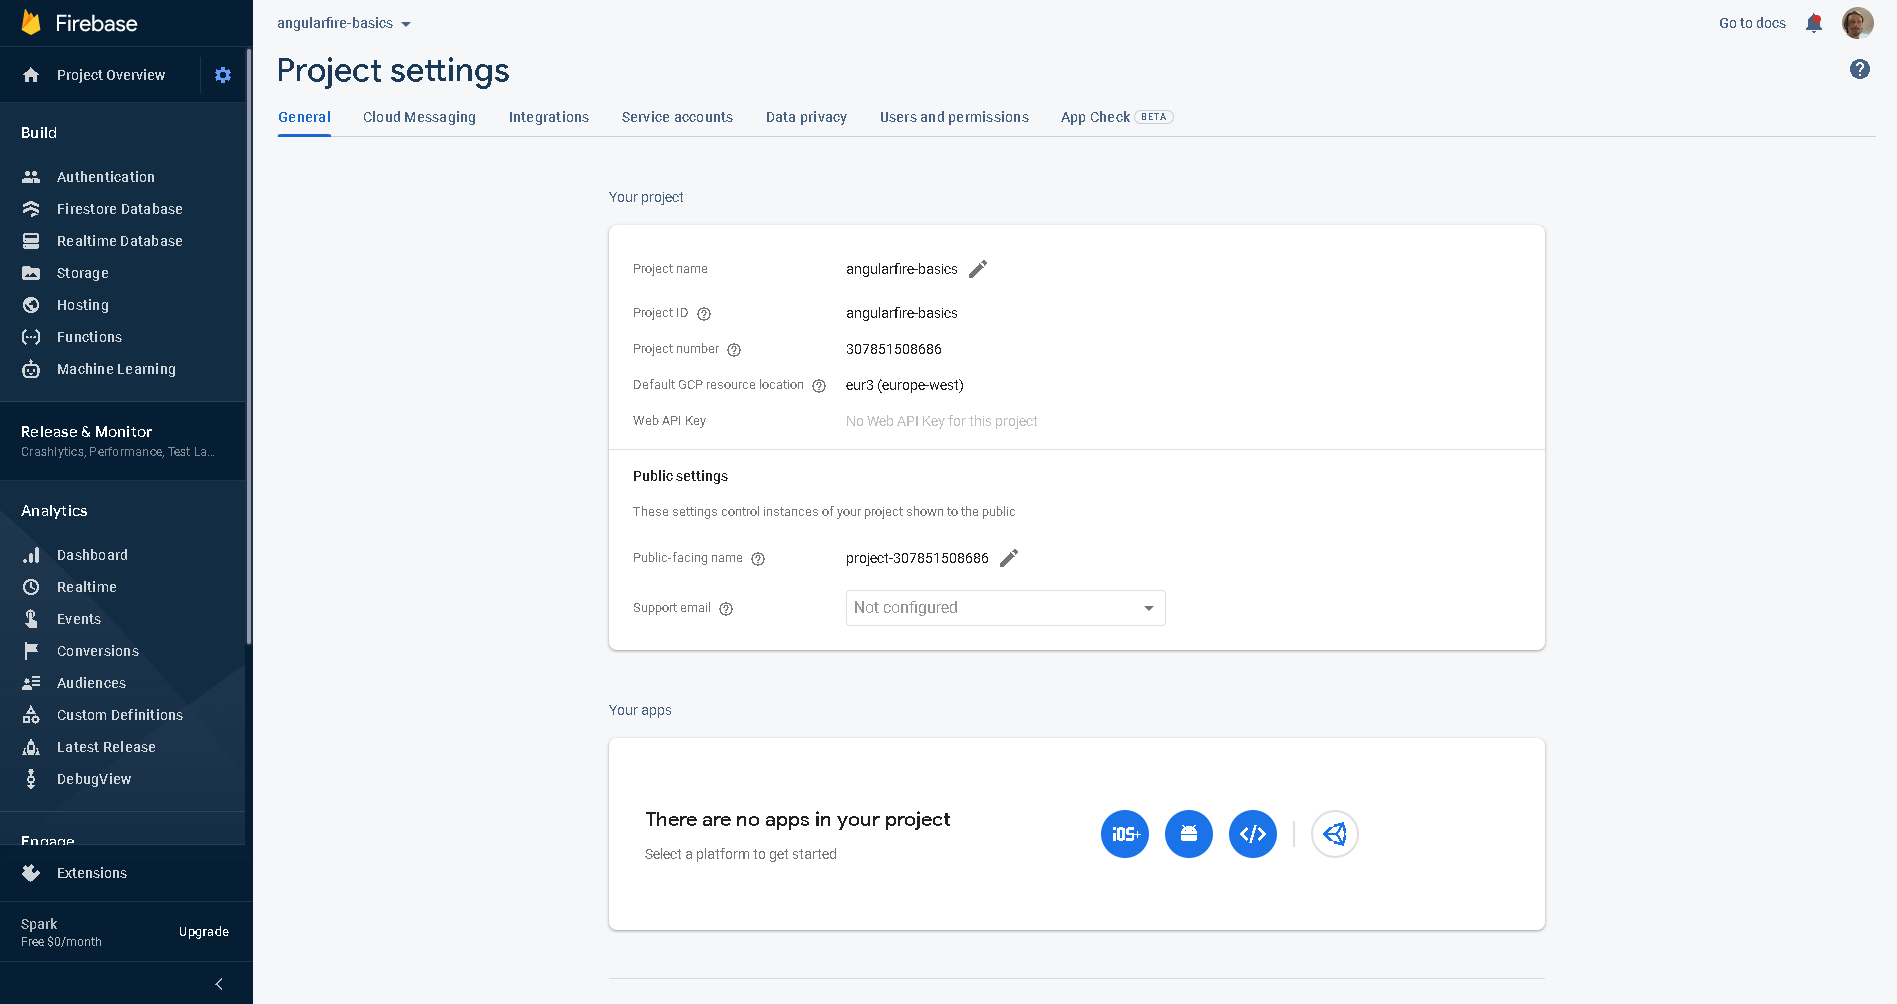Click the Events touch icon
The height and width of the screenshot is (1004, 1897).
(31, 619)
